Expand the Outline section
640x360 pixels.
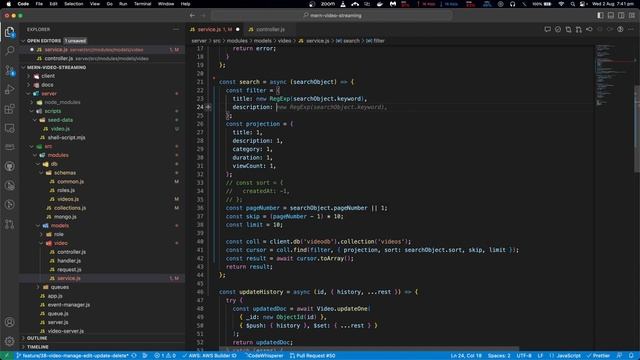point(37,338)
